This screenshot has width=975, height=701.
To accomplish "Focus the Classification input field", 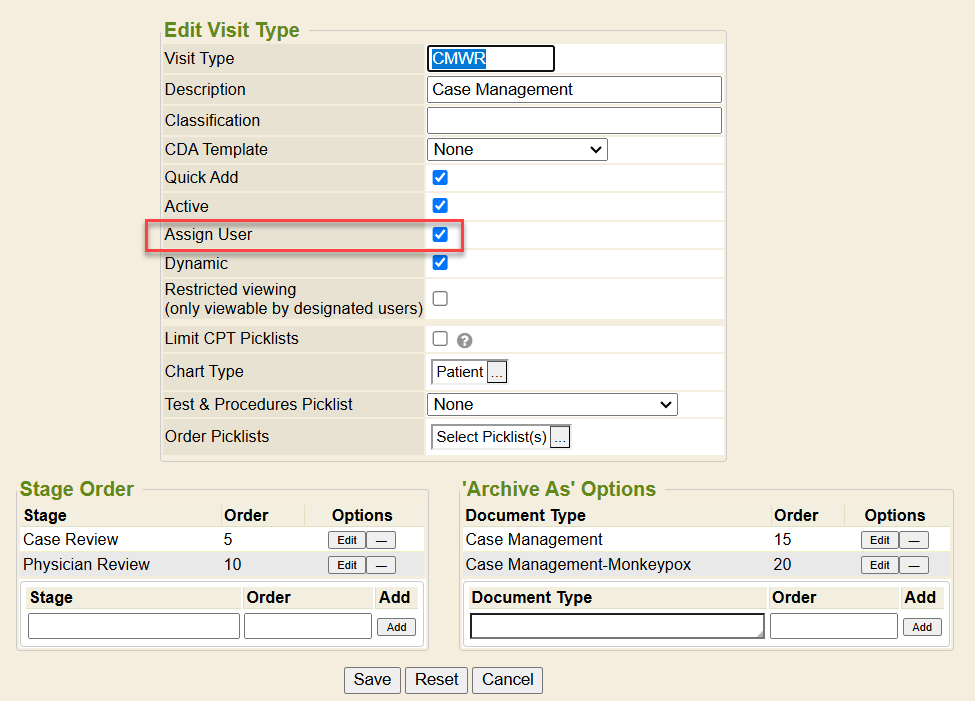I will coord(573,120).
